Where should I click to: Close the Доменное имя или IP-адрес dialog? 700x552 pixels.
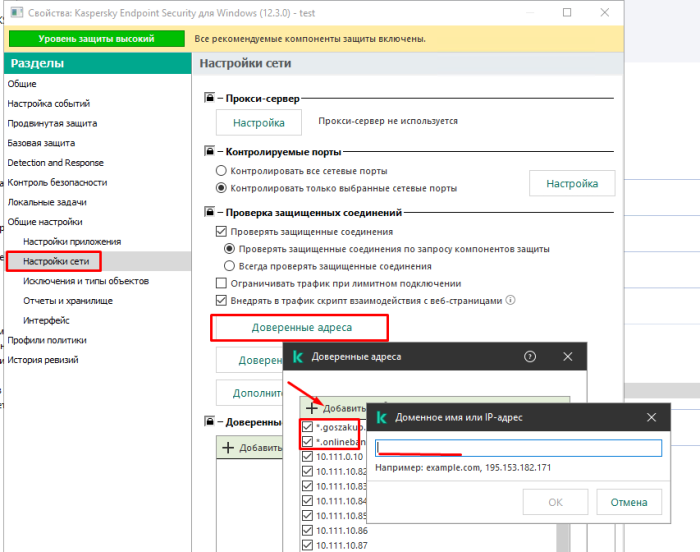coord(652,416)
